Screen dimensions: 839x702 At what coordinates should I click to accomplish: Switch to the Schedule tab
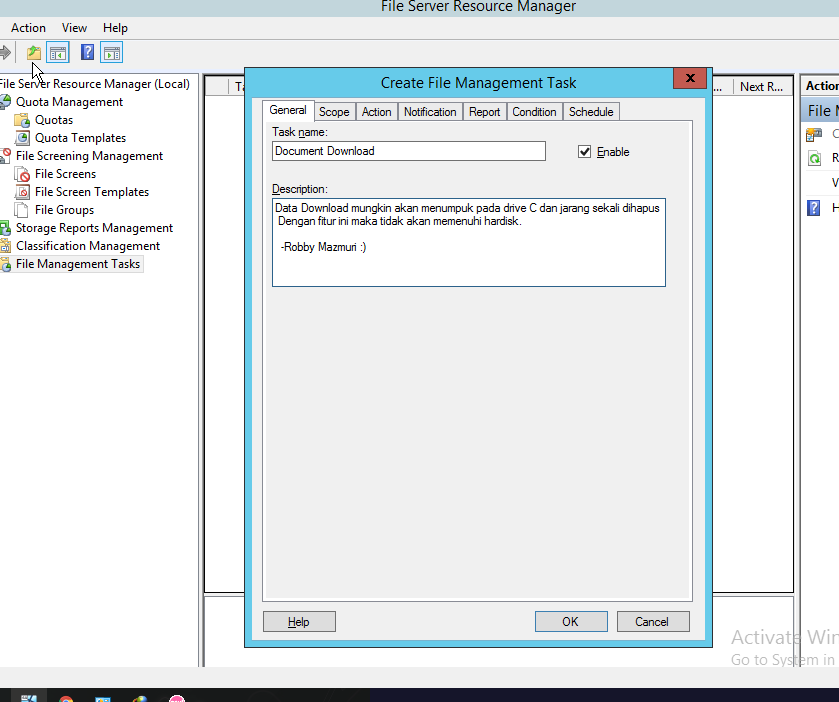pos(590,111)
